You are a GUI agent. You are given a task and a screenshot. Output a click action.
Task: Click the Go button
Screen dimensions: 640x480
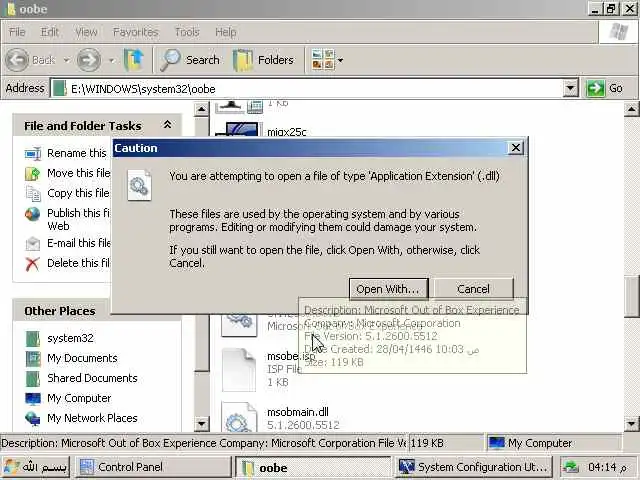pyautogui.click(x=605, y=88)
